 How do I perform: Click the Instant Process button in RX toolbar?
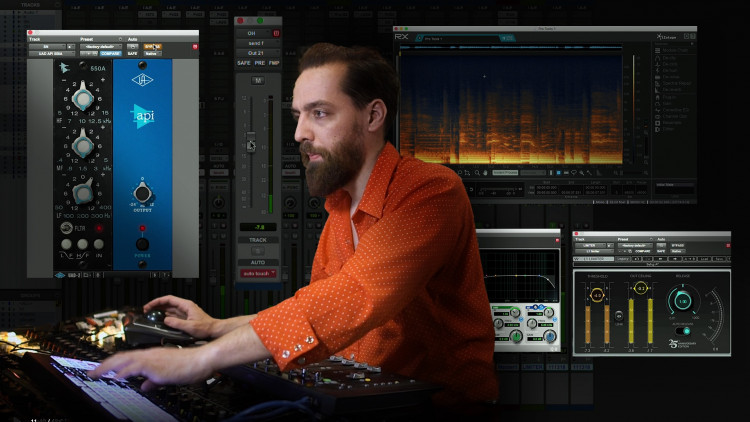coord(506,173)
